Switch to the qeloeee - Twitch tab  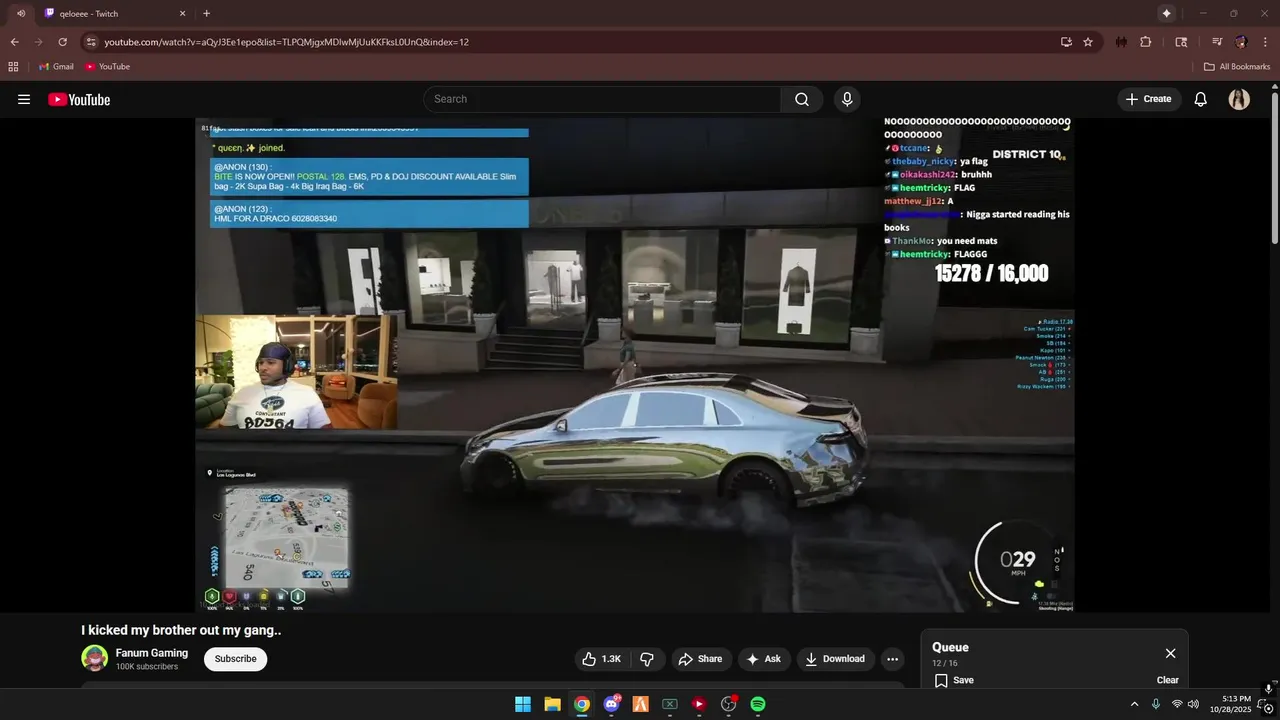[x=115, y=13]
